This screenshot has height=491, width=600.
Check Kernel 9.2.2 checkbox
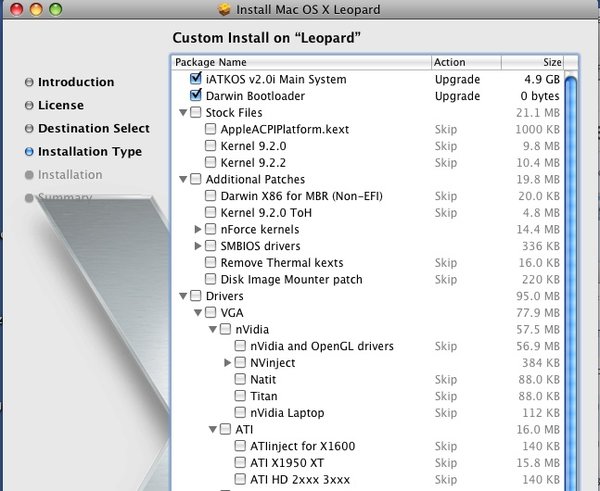210,162
